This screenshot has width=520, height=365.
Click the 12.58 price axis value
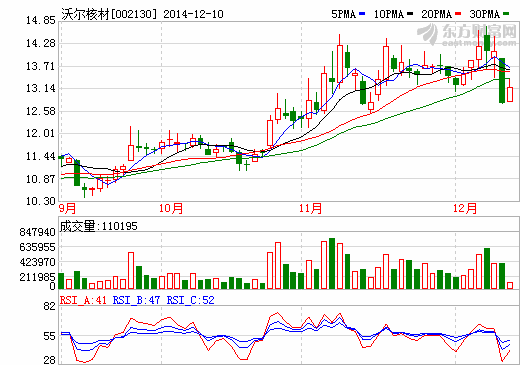coord(41,111)
